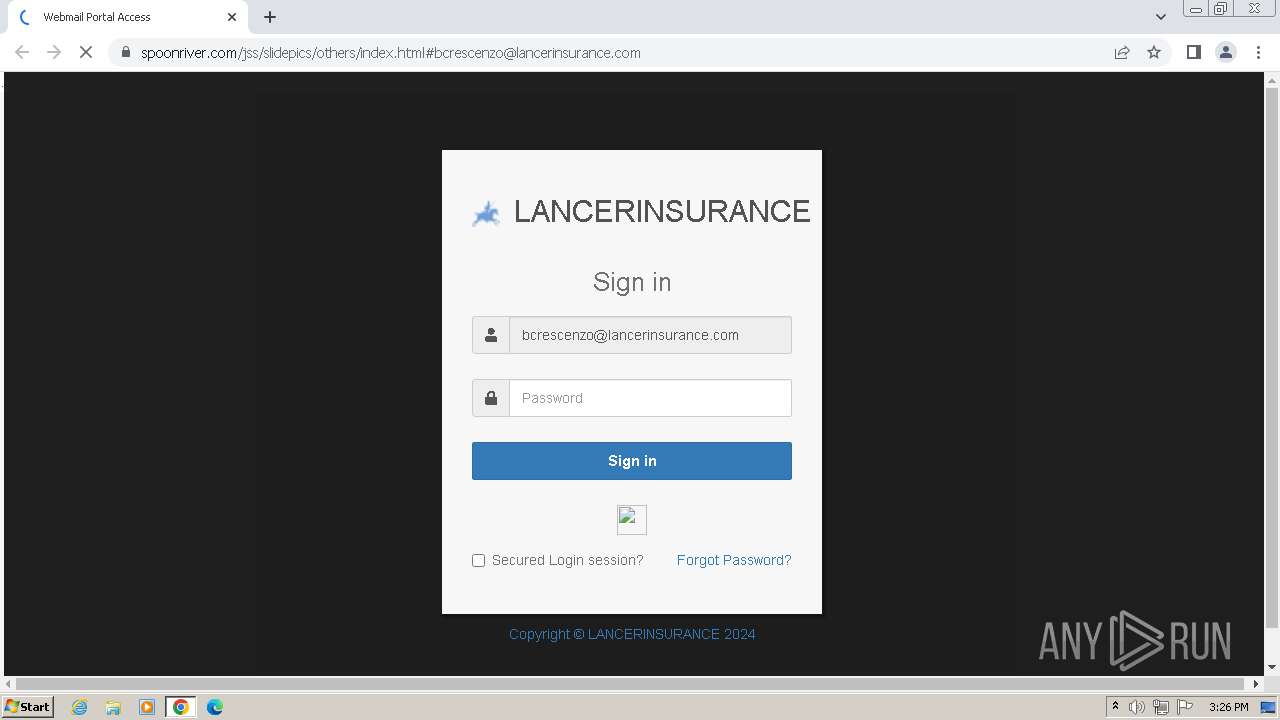Show hidden system tray icons
Image resolution: width=1280 pixels, height=720 pixels.
pyautogui.click(x=1115, y=707)
